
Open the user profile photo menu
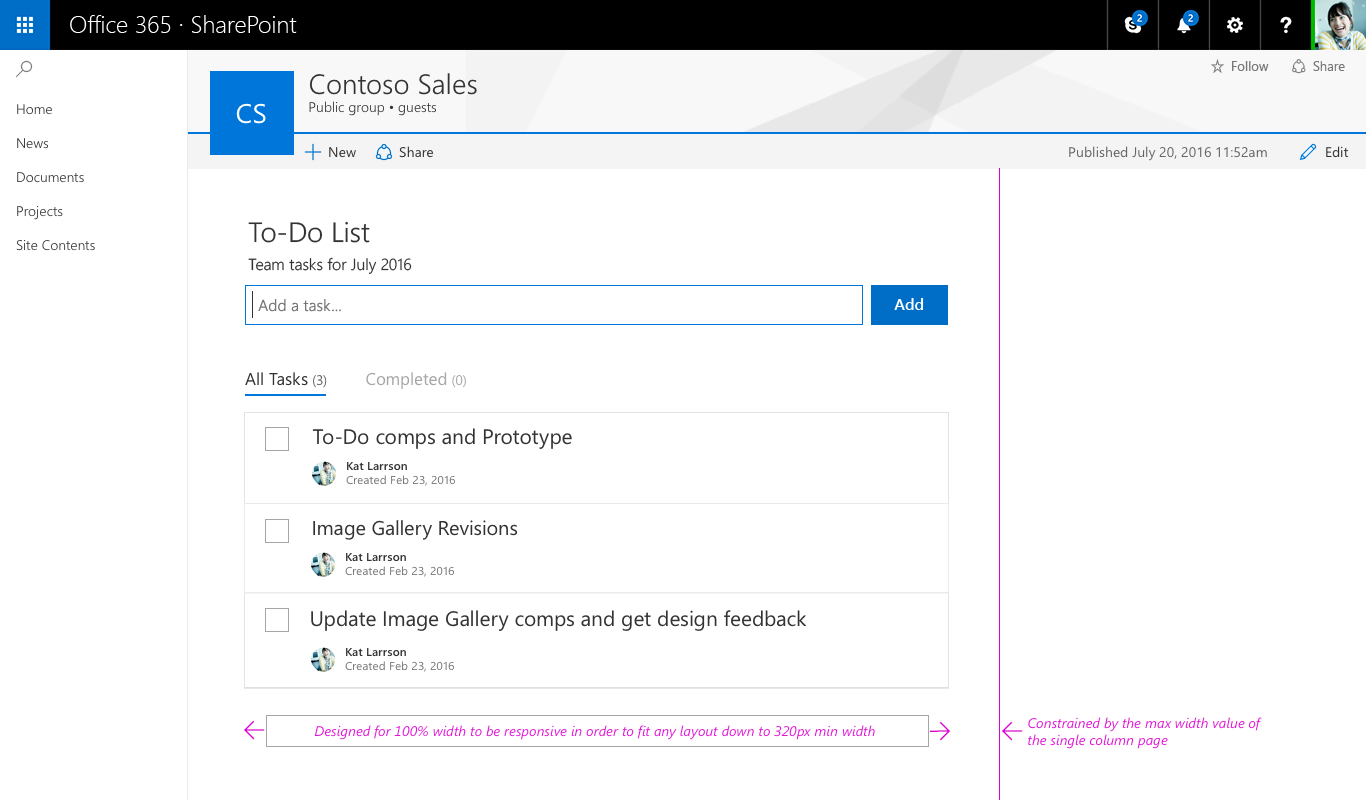tap(1339, 25)
